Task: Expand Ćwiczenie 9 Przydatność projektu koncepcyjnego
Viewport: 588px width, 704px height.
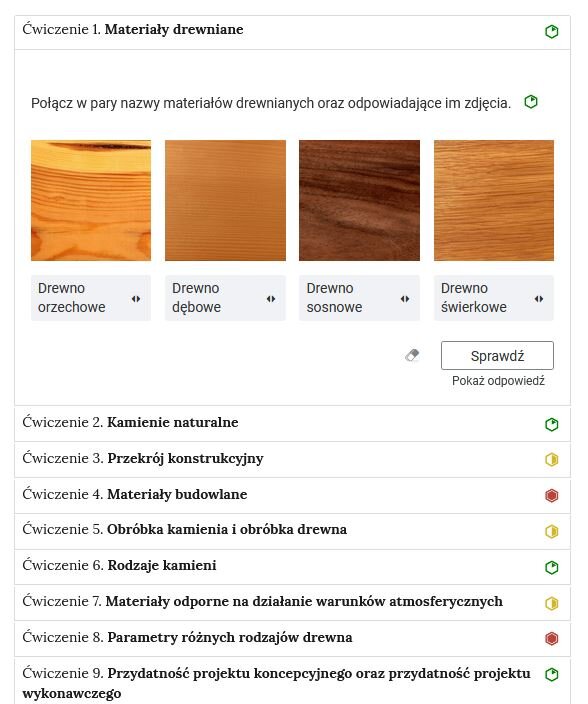Action: point(292,682)
